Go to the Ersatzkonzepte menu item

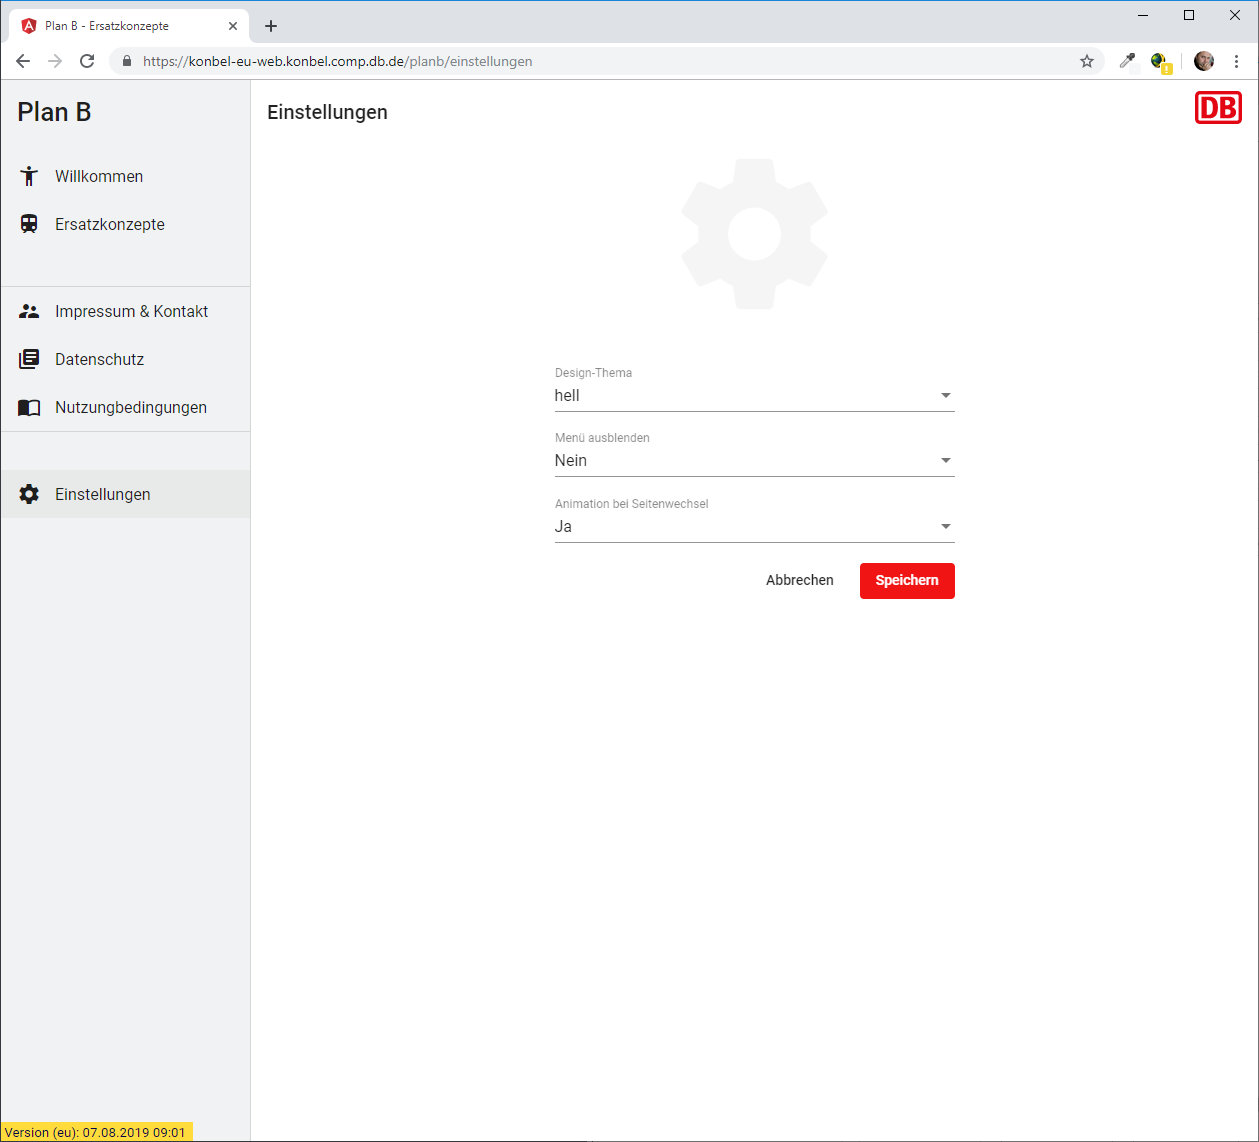coord(110,224)
